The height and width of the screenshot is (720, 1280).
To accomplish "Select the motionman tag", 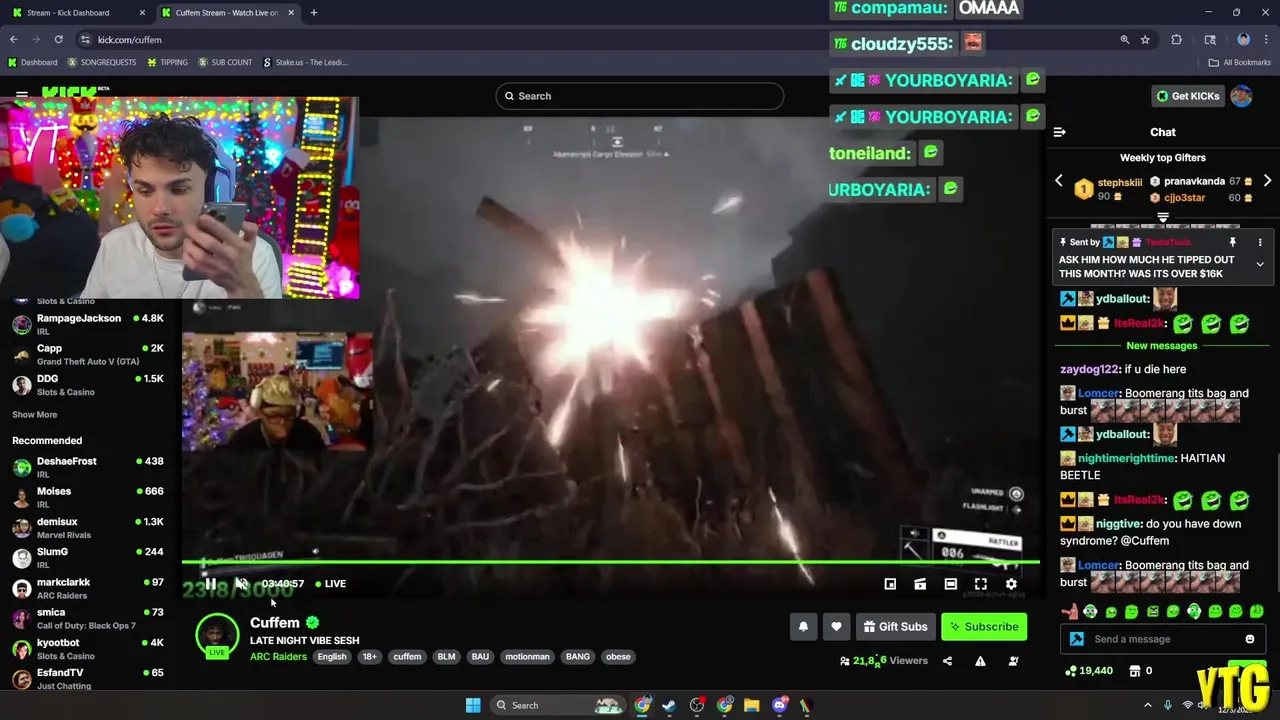I will coord(527,657).
